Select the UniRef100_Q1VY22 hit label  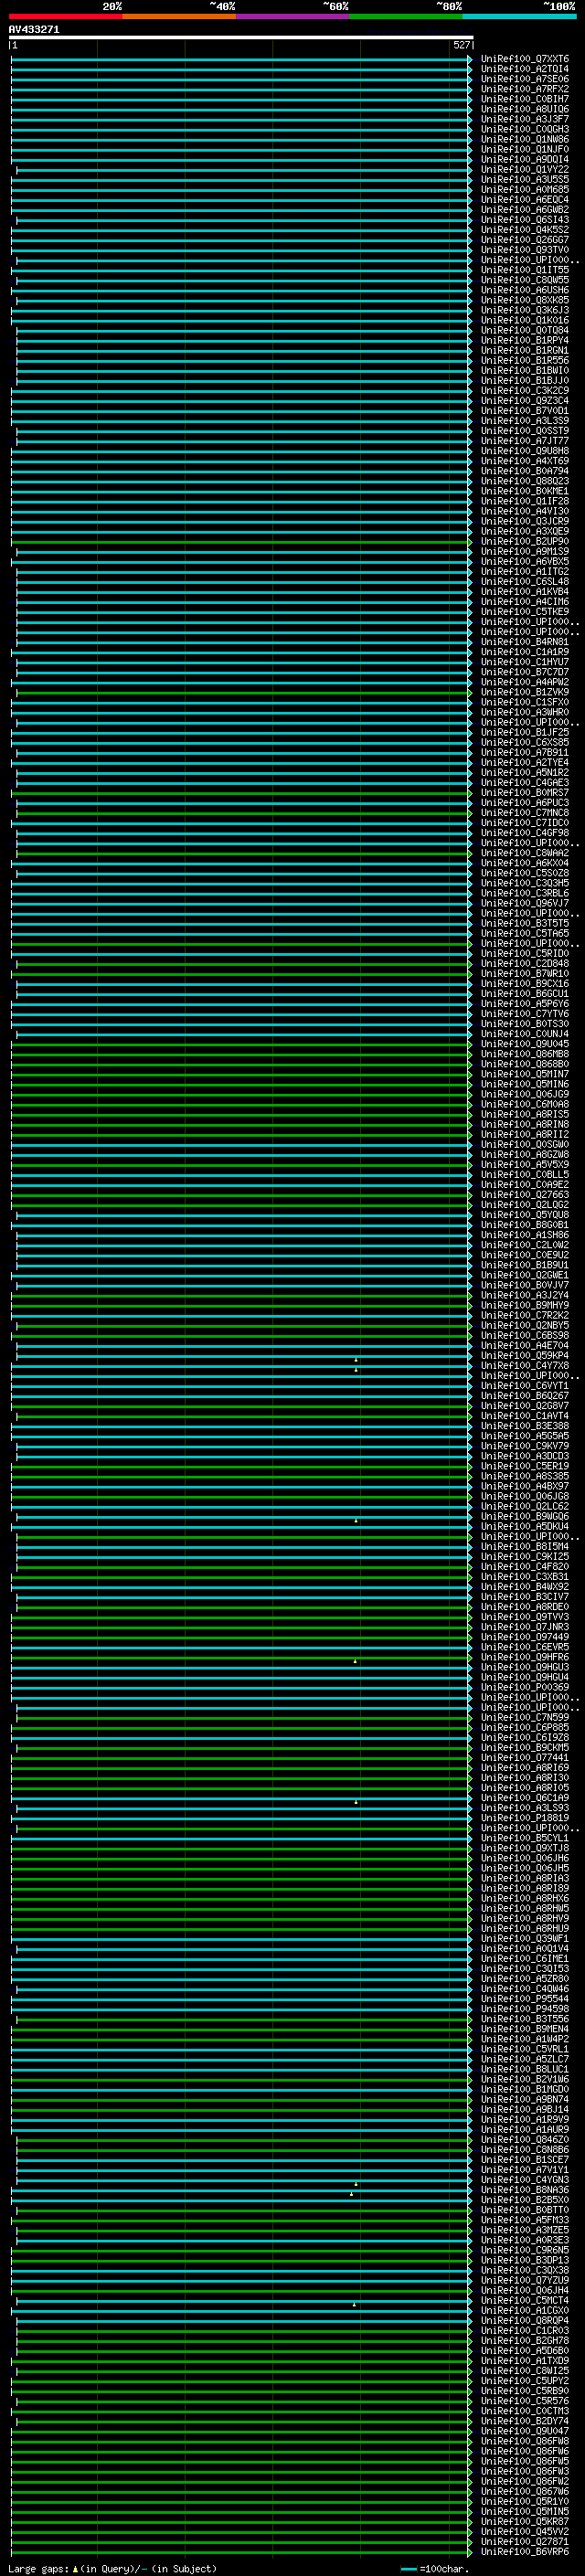[x=524, y=170]
